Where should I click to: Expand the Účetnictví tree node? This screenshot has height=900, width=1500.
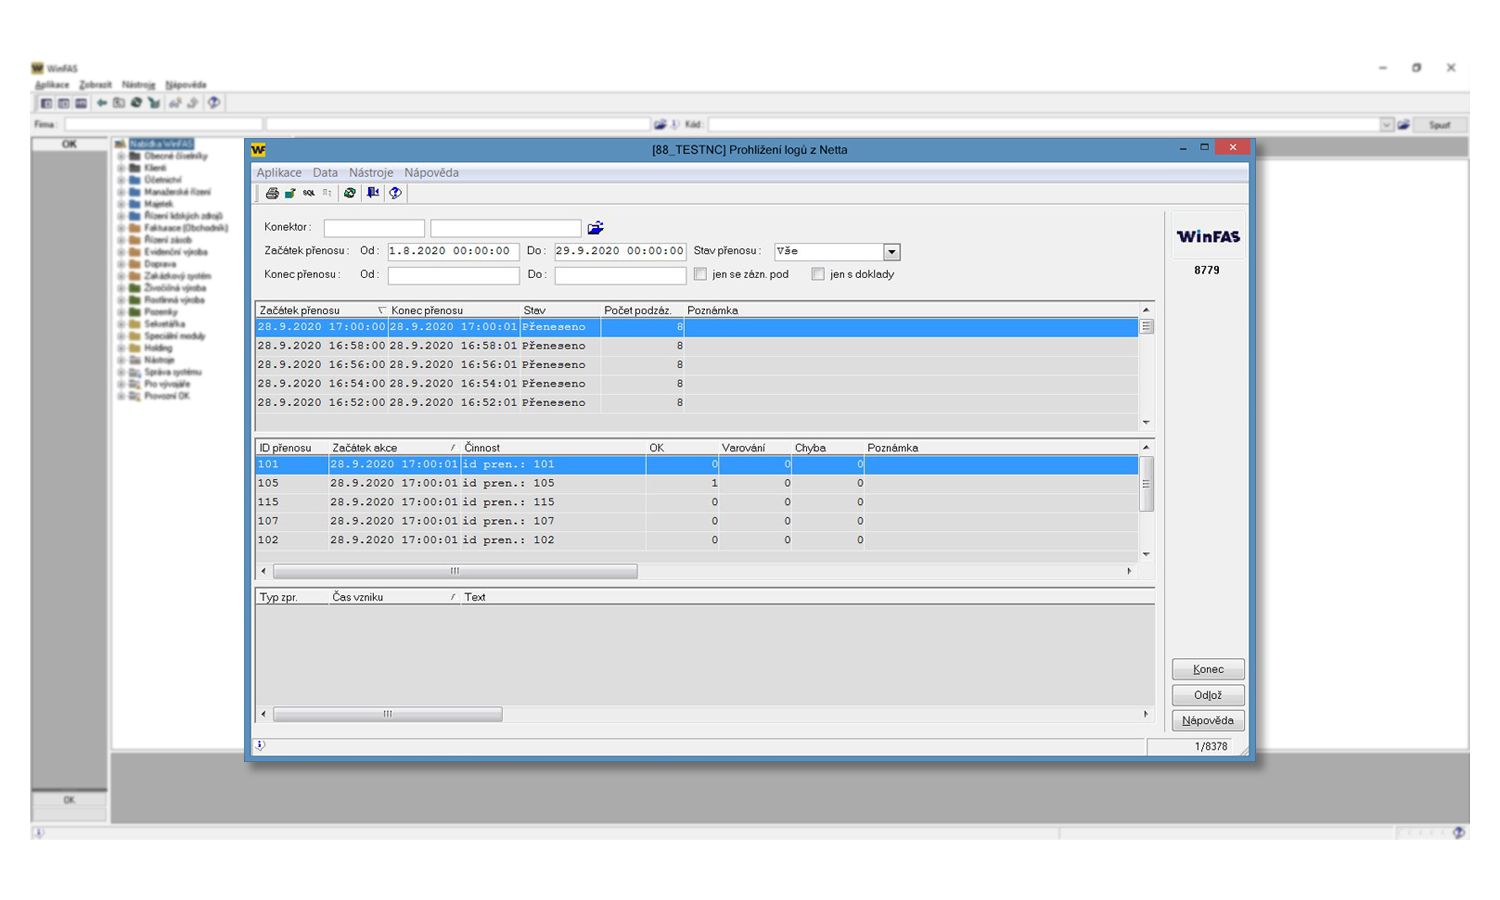121,180
